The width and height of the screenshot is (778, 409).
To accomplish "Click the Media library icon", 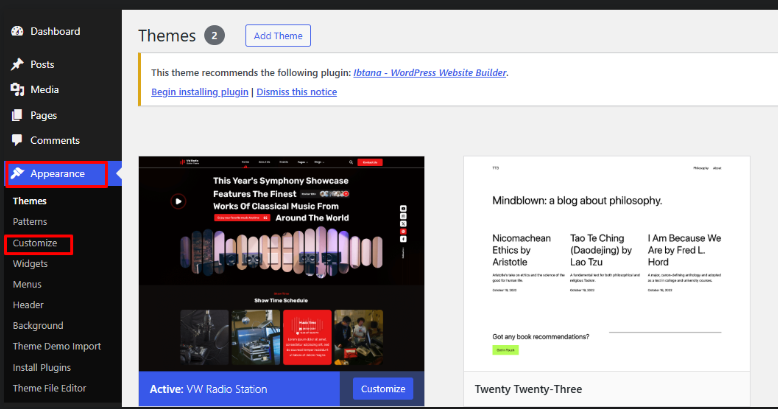I will click(17, 89).
